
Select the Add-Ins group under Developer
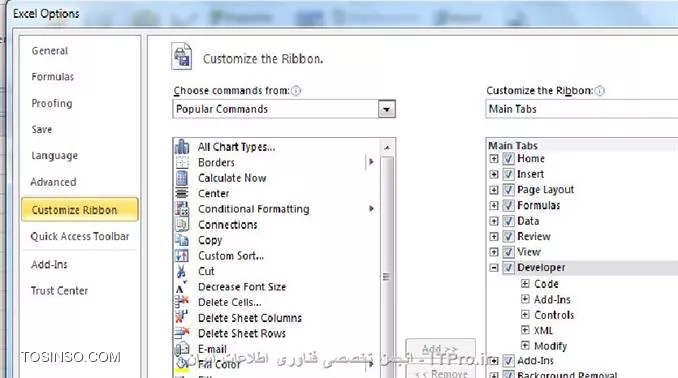(x=552, y=299)
